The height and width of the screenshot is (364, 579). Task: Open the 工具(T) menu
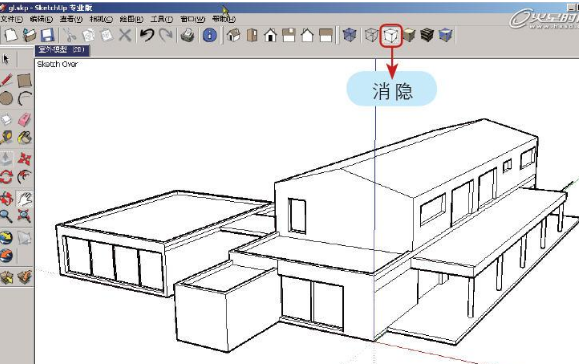(161, 19)
